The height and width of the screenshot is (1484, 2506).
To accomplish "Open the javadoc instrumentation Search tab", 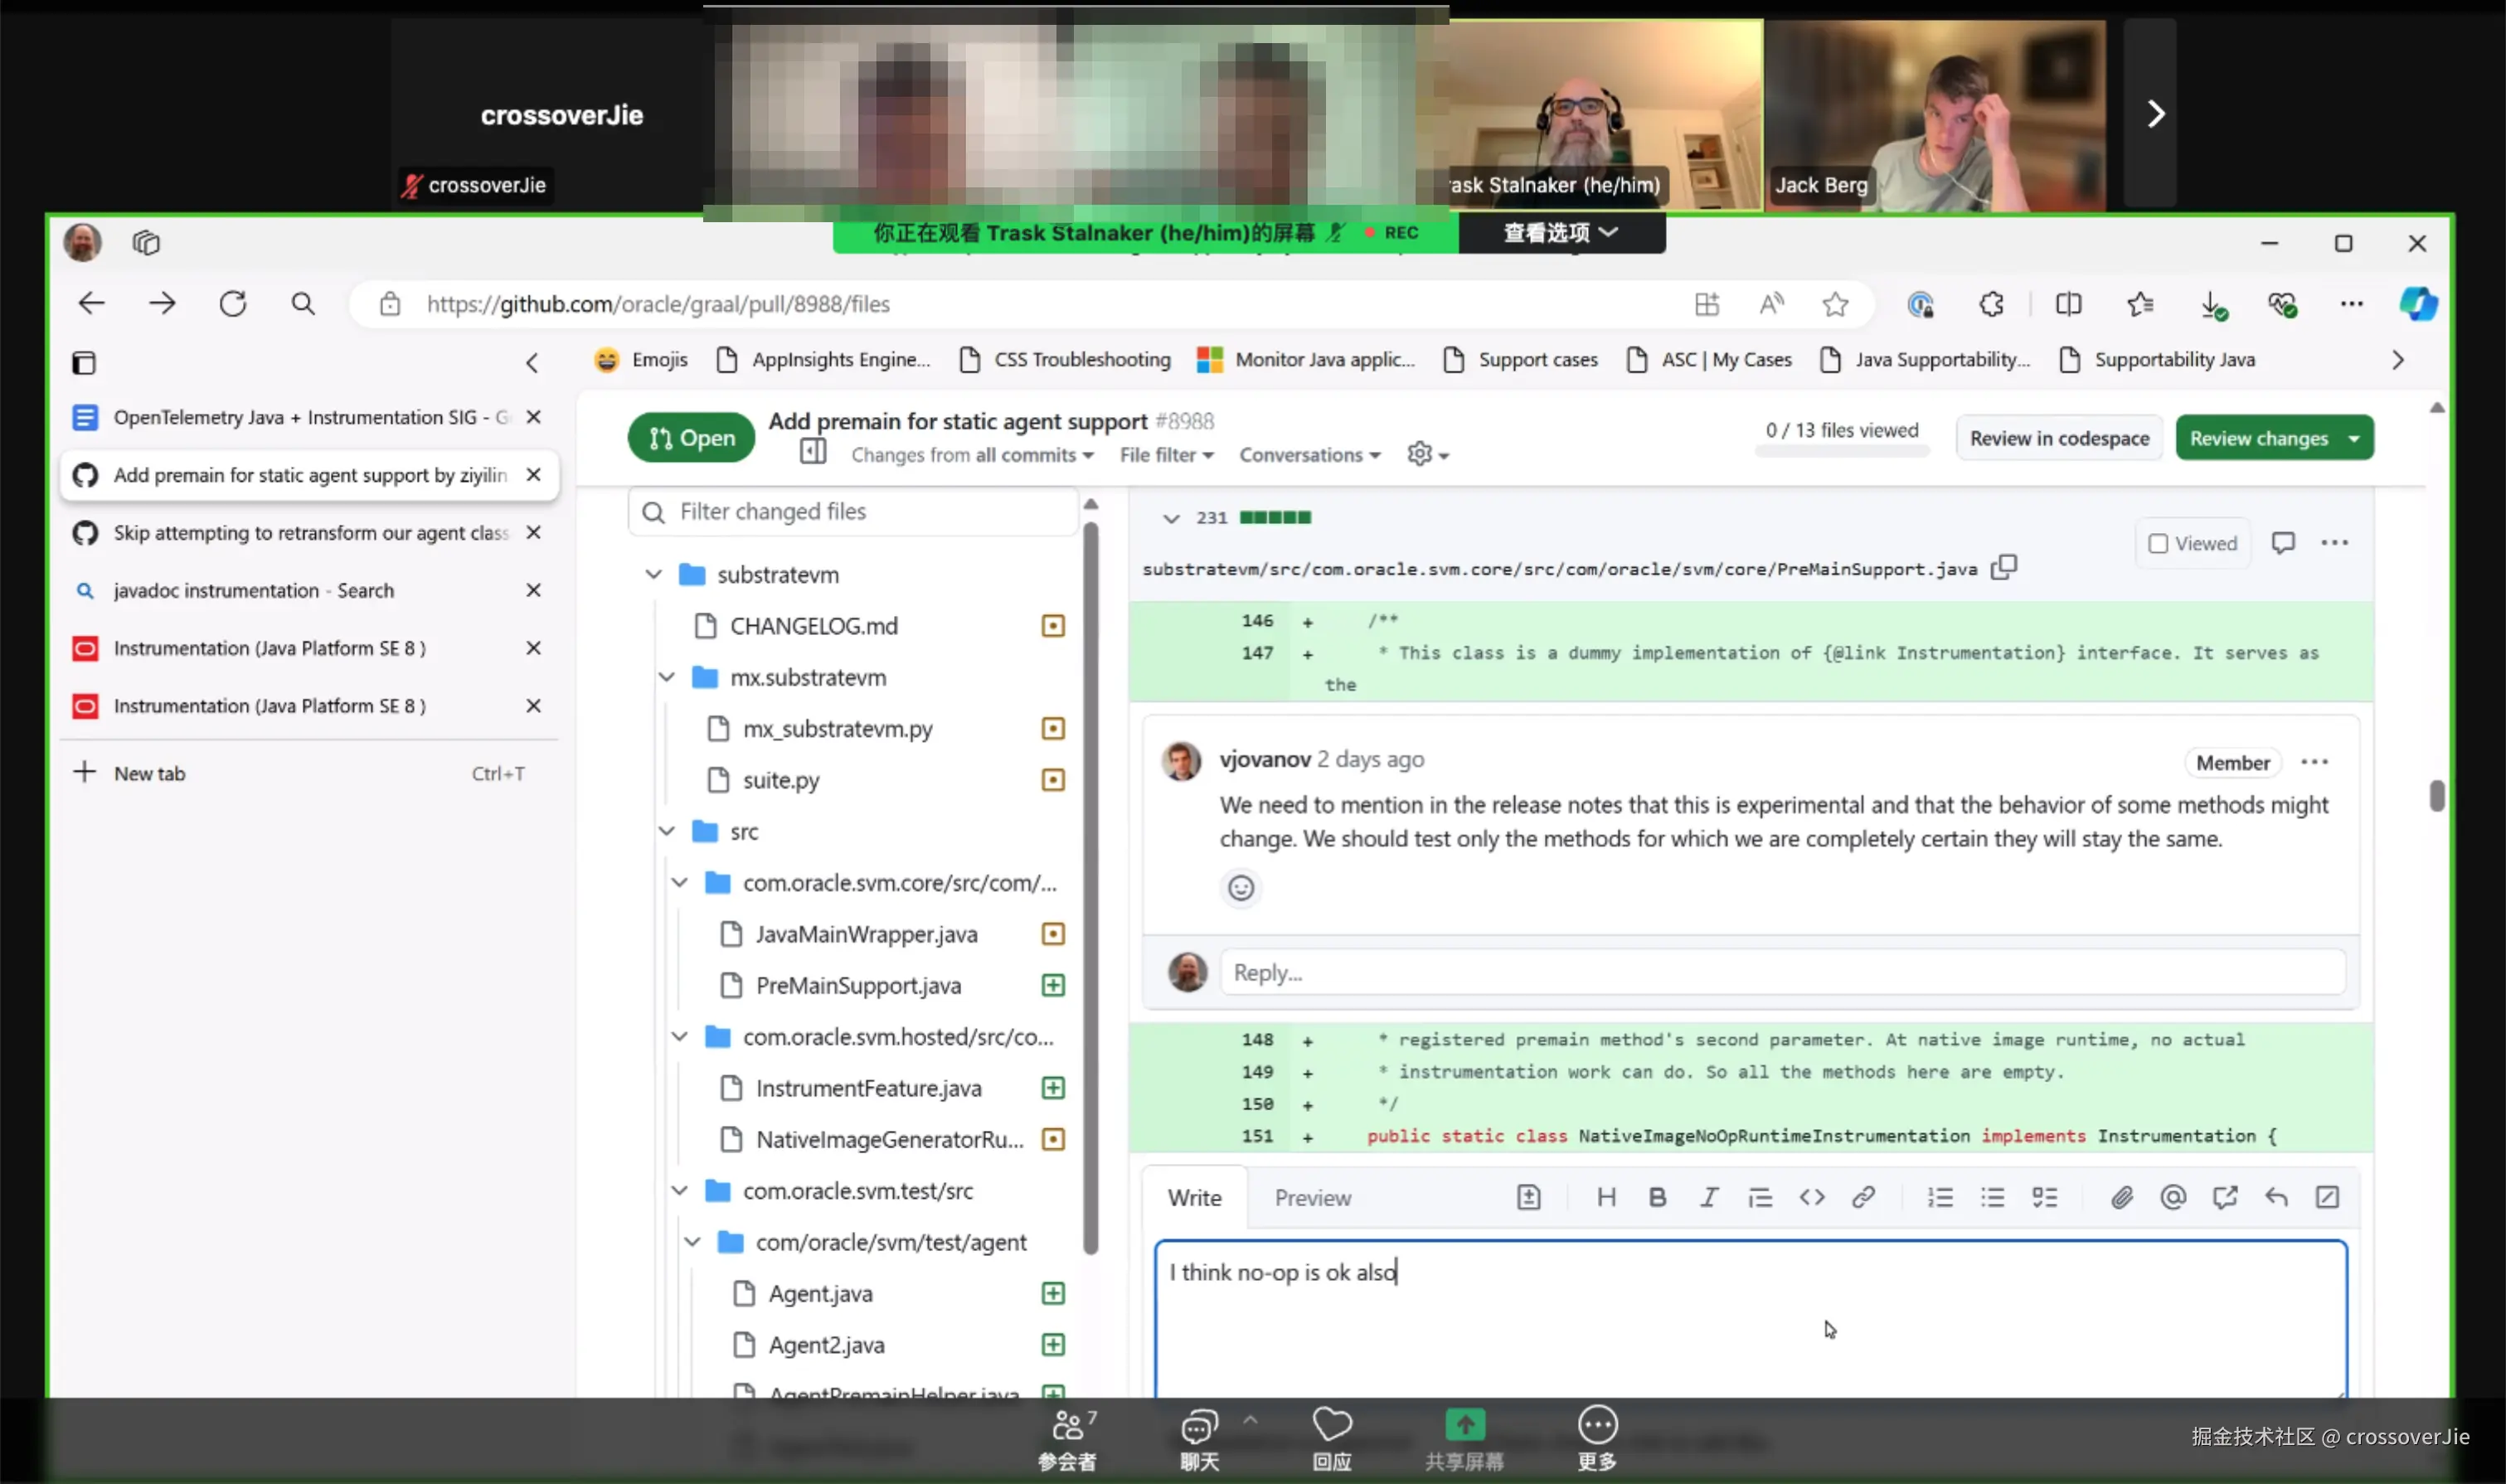I will tap(254, 590).
